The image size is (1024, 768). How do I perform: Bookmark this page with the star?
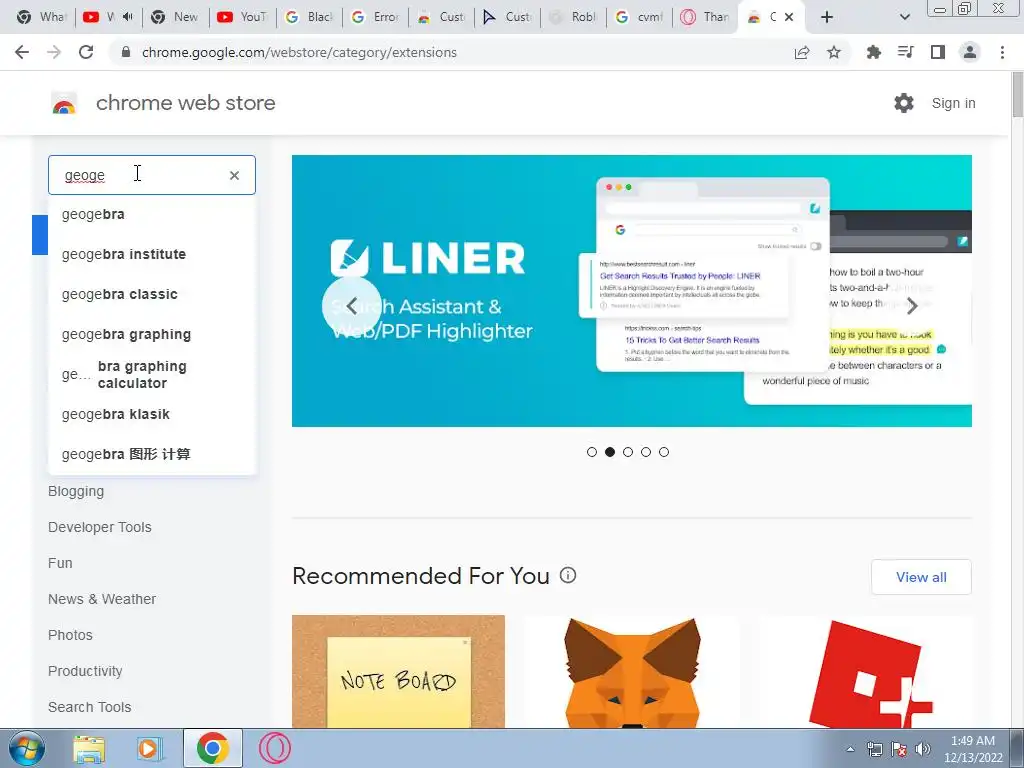(x=834, y=52)
